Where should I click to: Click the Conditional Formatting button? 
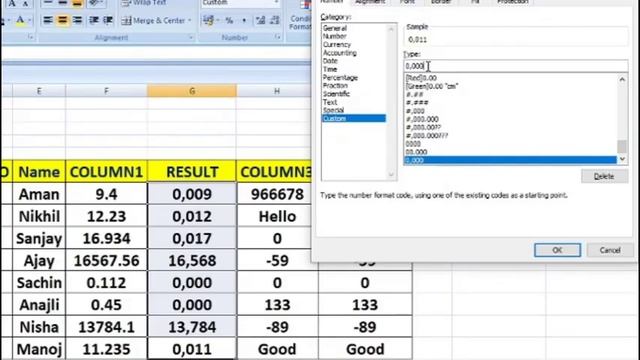pyautogui.click(x=300, y=16)
